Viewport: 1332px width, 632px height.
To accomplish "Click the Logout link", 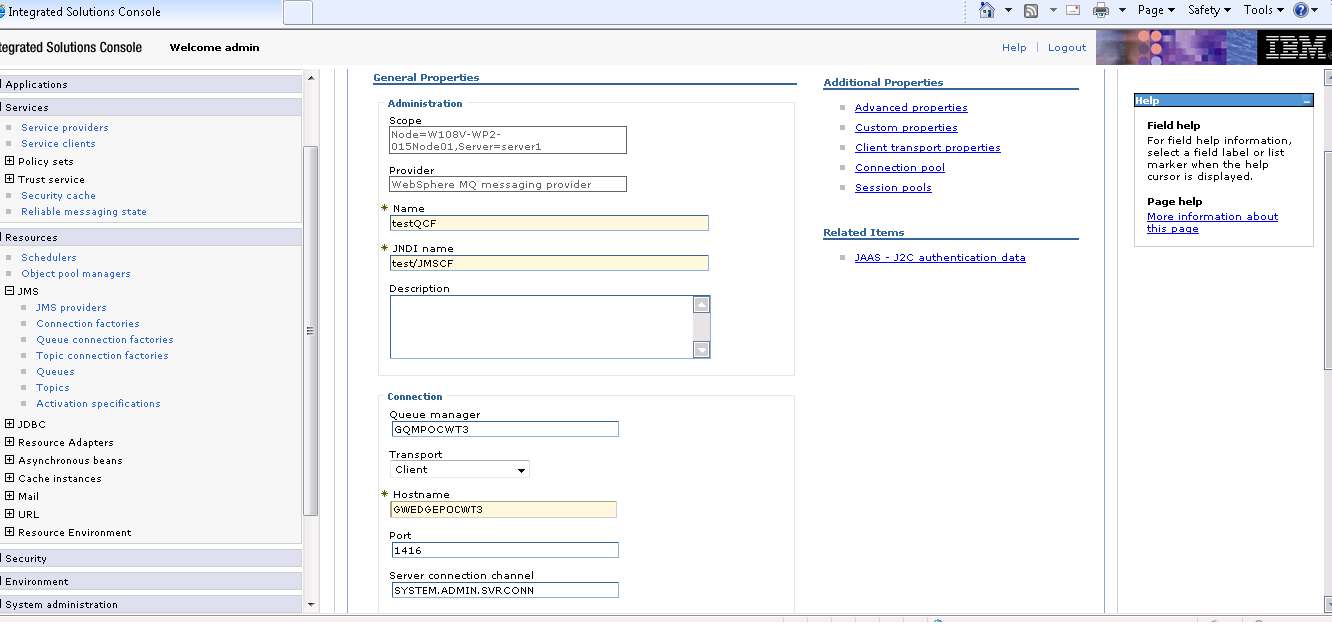I will pos(1067,47).
